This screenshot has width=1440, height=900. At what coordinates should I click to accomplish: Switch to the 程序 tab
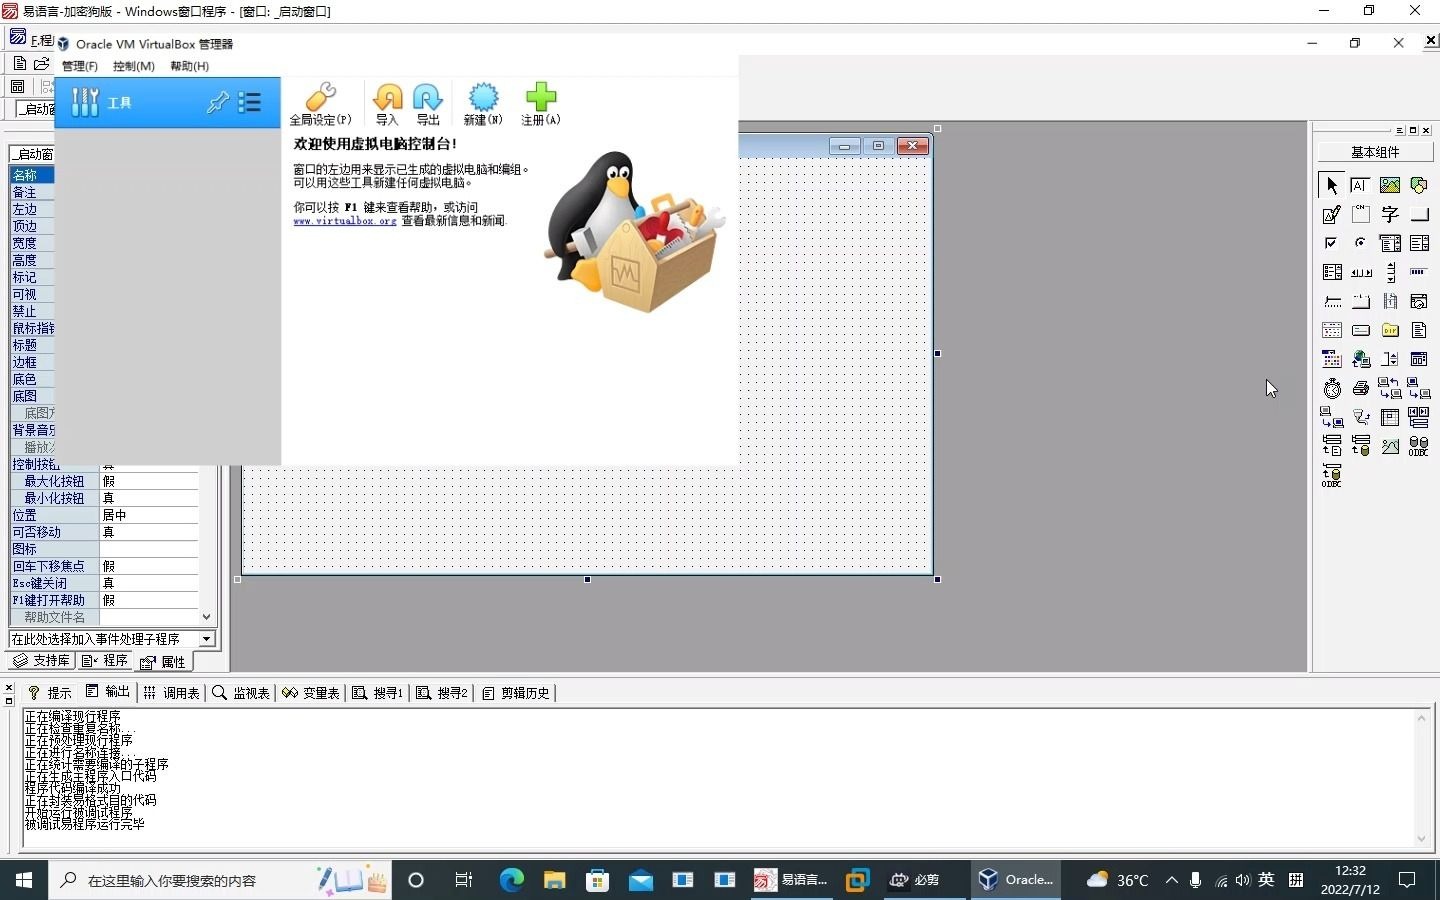106,661
